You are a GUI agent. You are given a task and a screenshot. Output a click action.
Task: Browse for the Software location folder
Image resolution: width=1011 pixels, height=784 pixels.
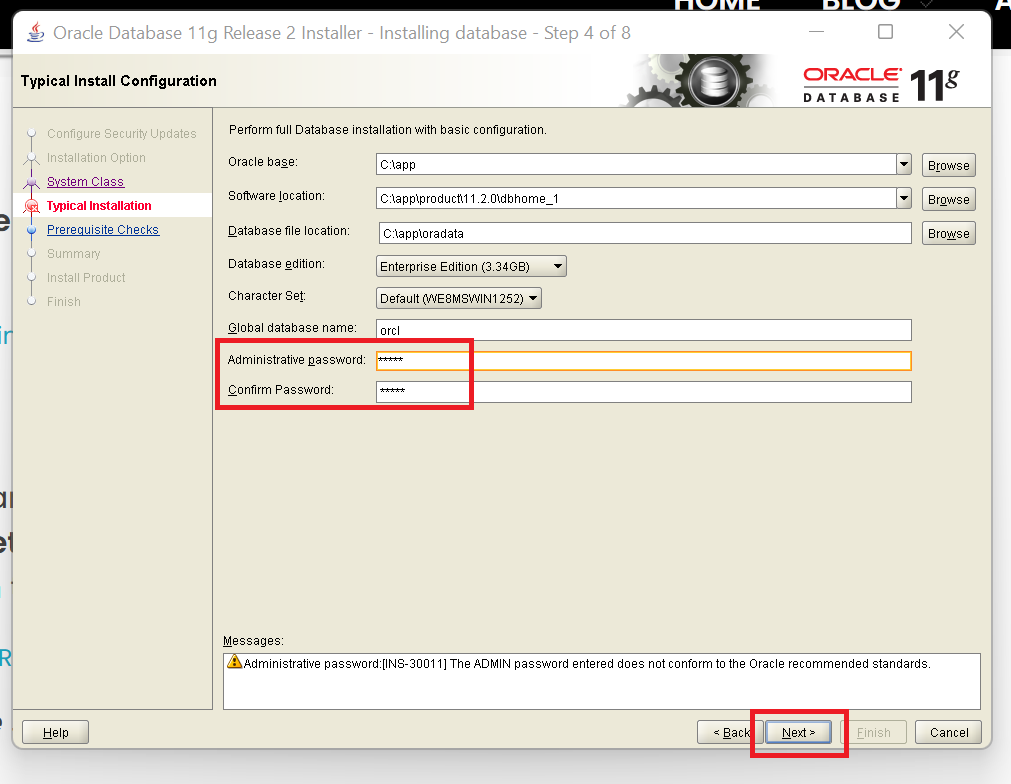[x=948, y=199]
